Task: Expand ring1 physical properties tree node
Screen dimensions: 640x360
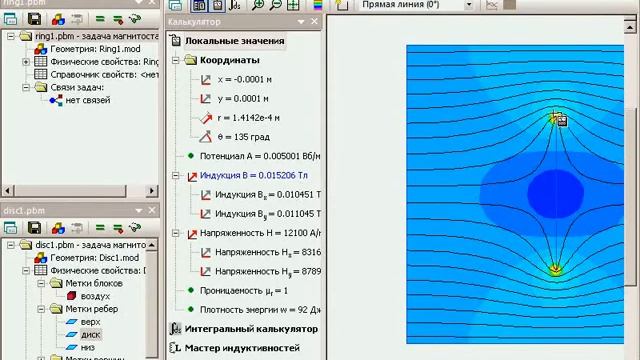Action: coord(26,62)
